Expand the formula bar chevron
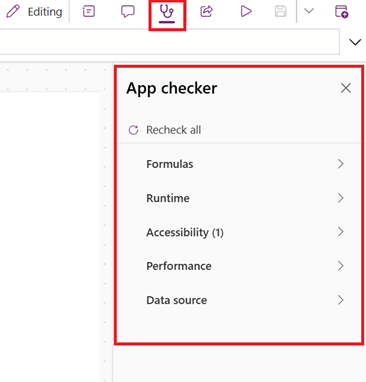Screen dimensions: 366x382 click(x=355, y=42)
